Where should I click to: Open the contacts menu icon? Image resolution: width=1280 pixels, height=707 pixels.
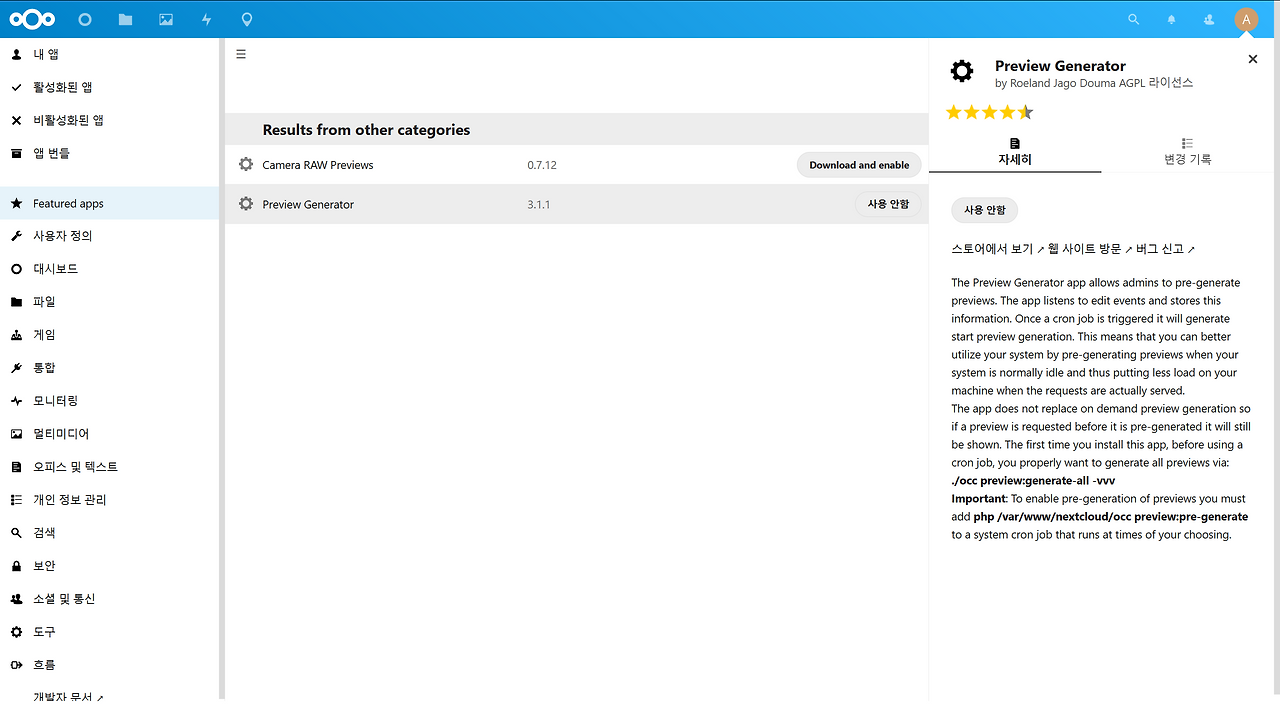[1209, 19]
